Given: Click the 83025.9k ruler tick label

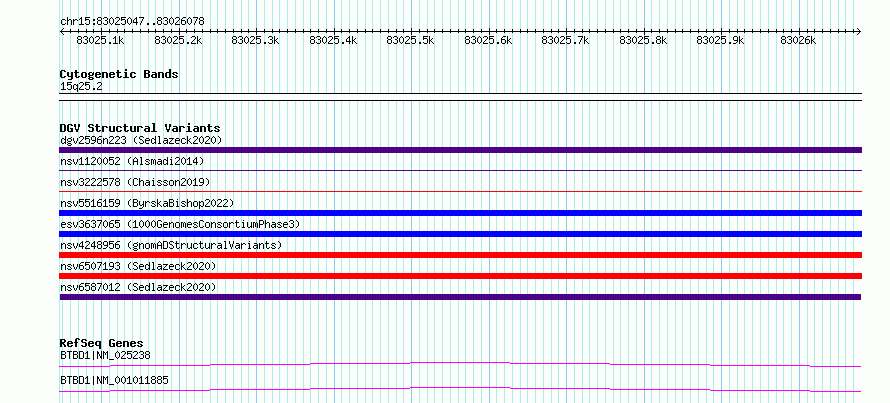Looking at the screenshot, I should point(720,41).
